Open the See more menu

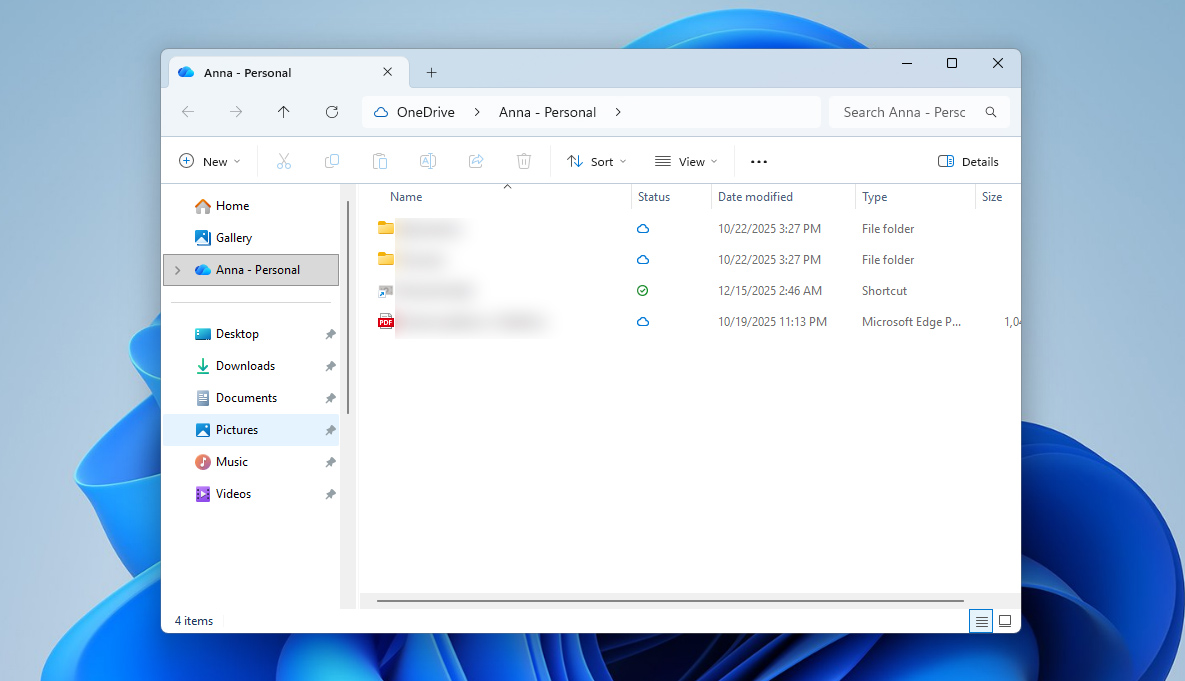coord(757,161)
